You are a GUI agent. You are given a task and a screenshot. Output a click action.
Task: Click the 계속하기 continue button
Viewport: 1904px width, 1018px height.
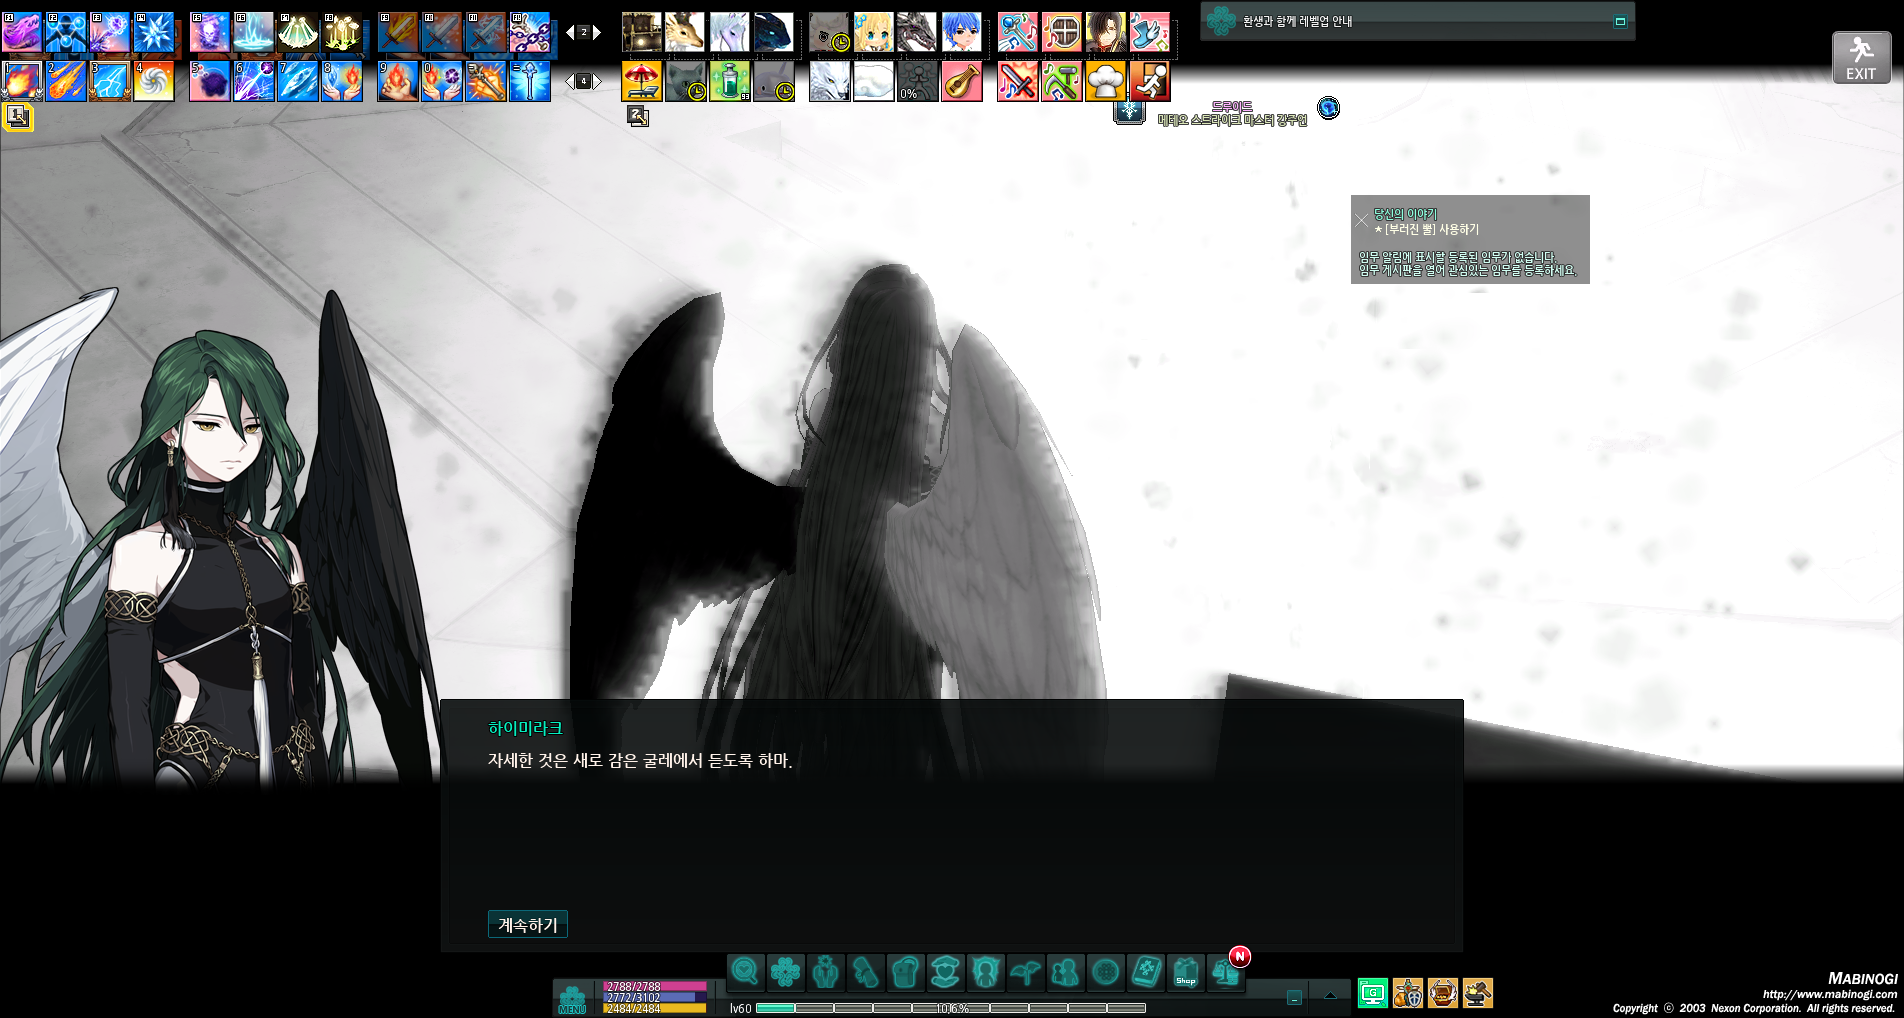tap(527, 925)
